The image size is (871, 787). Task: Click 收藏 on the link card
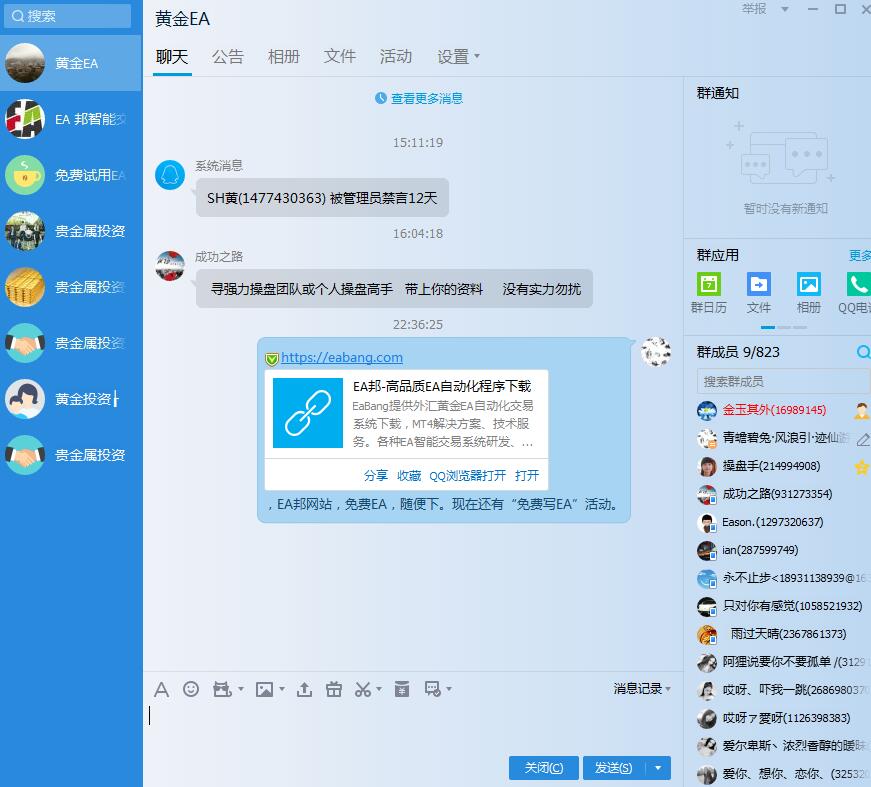(409, 475)
